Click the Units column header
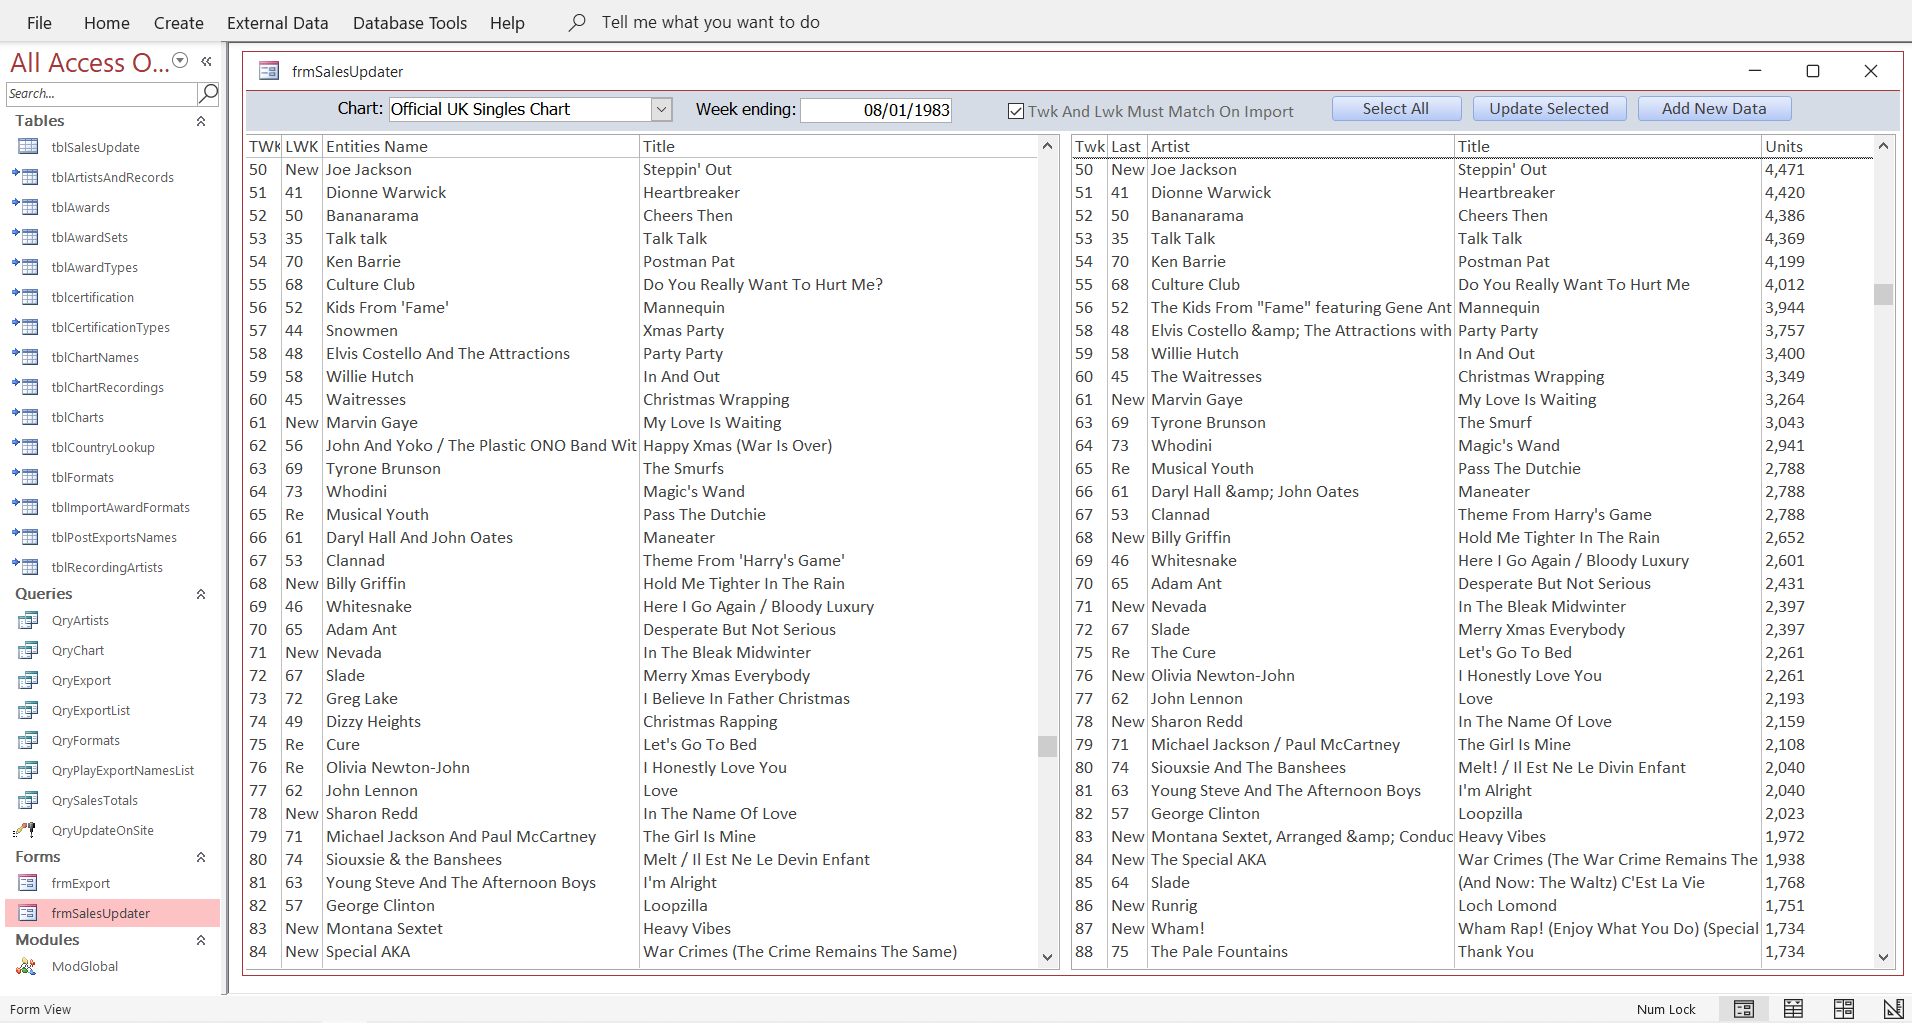Screen dimensions: 1912x1023 point(1816,146)
